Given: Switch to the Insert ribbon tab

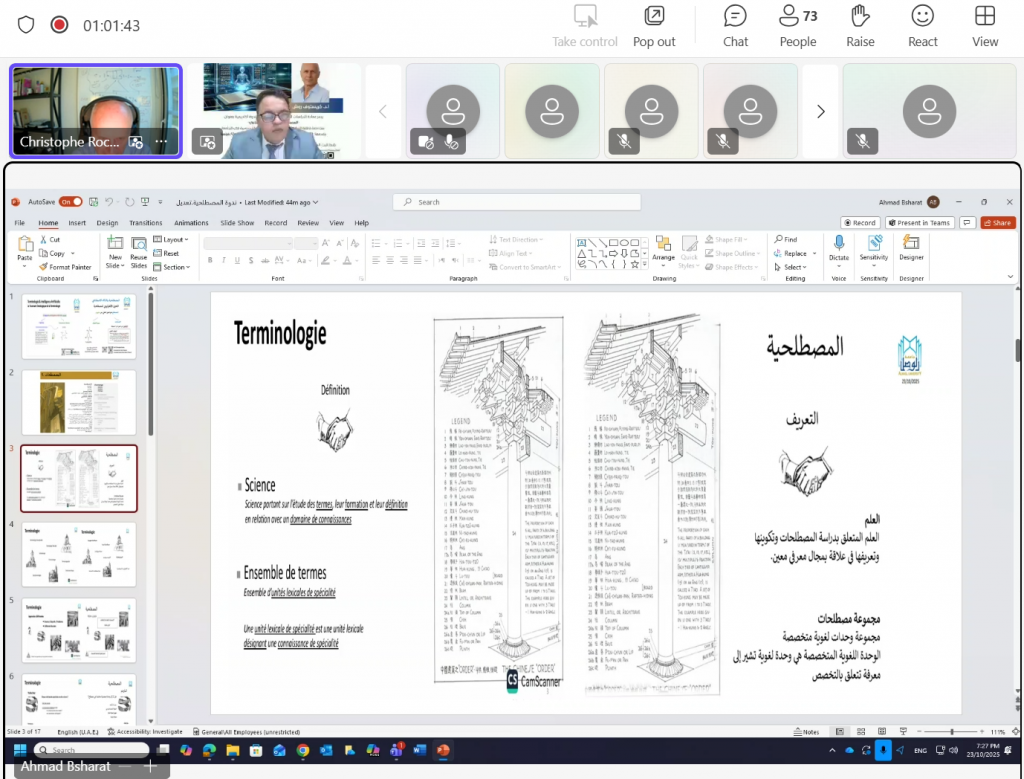Looking at the screenshot, I should click(77, 223).
